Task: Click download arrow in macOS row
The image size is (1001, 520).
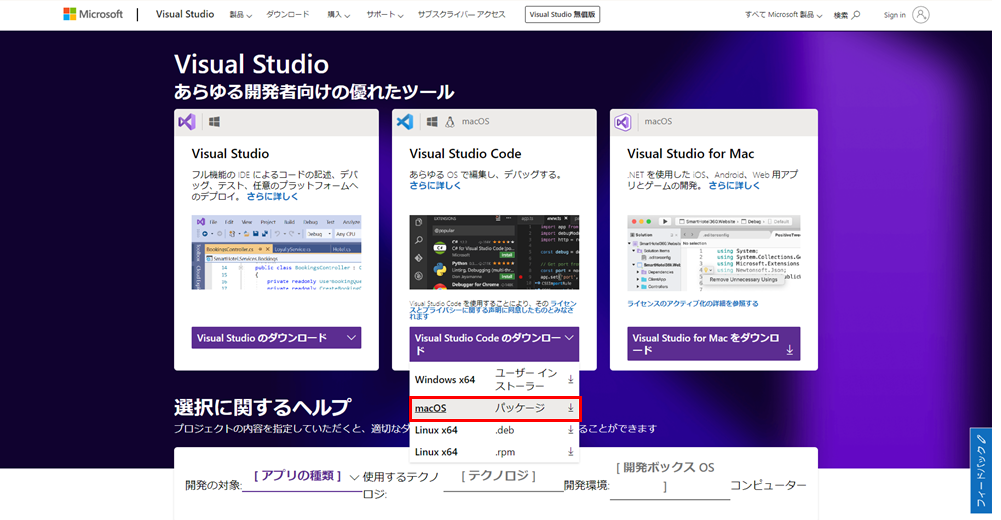Action: 570,408
